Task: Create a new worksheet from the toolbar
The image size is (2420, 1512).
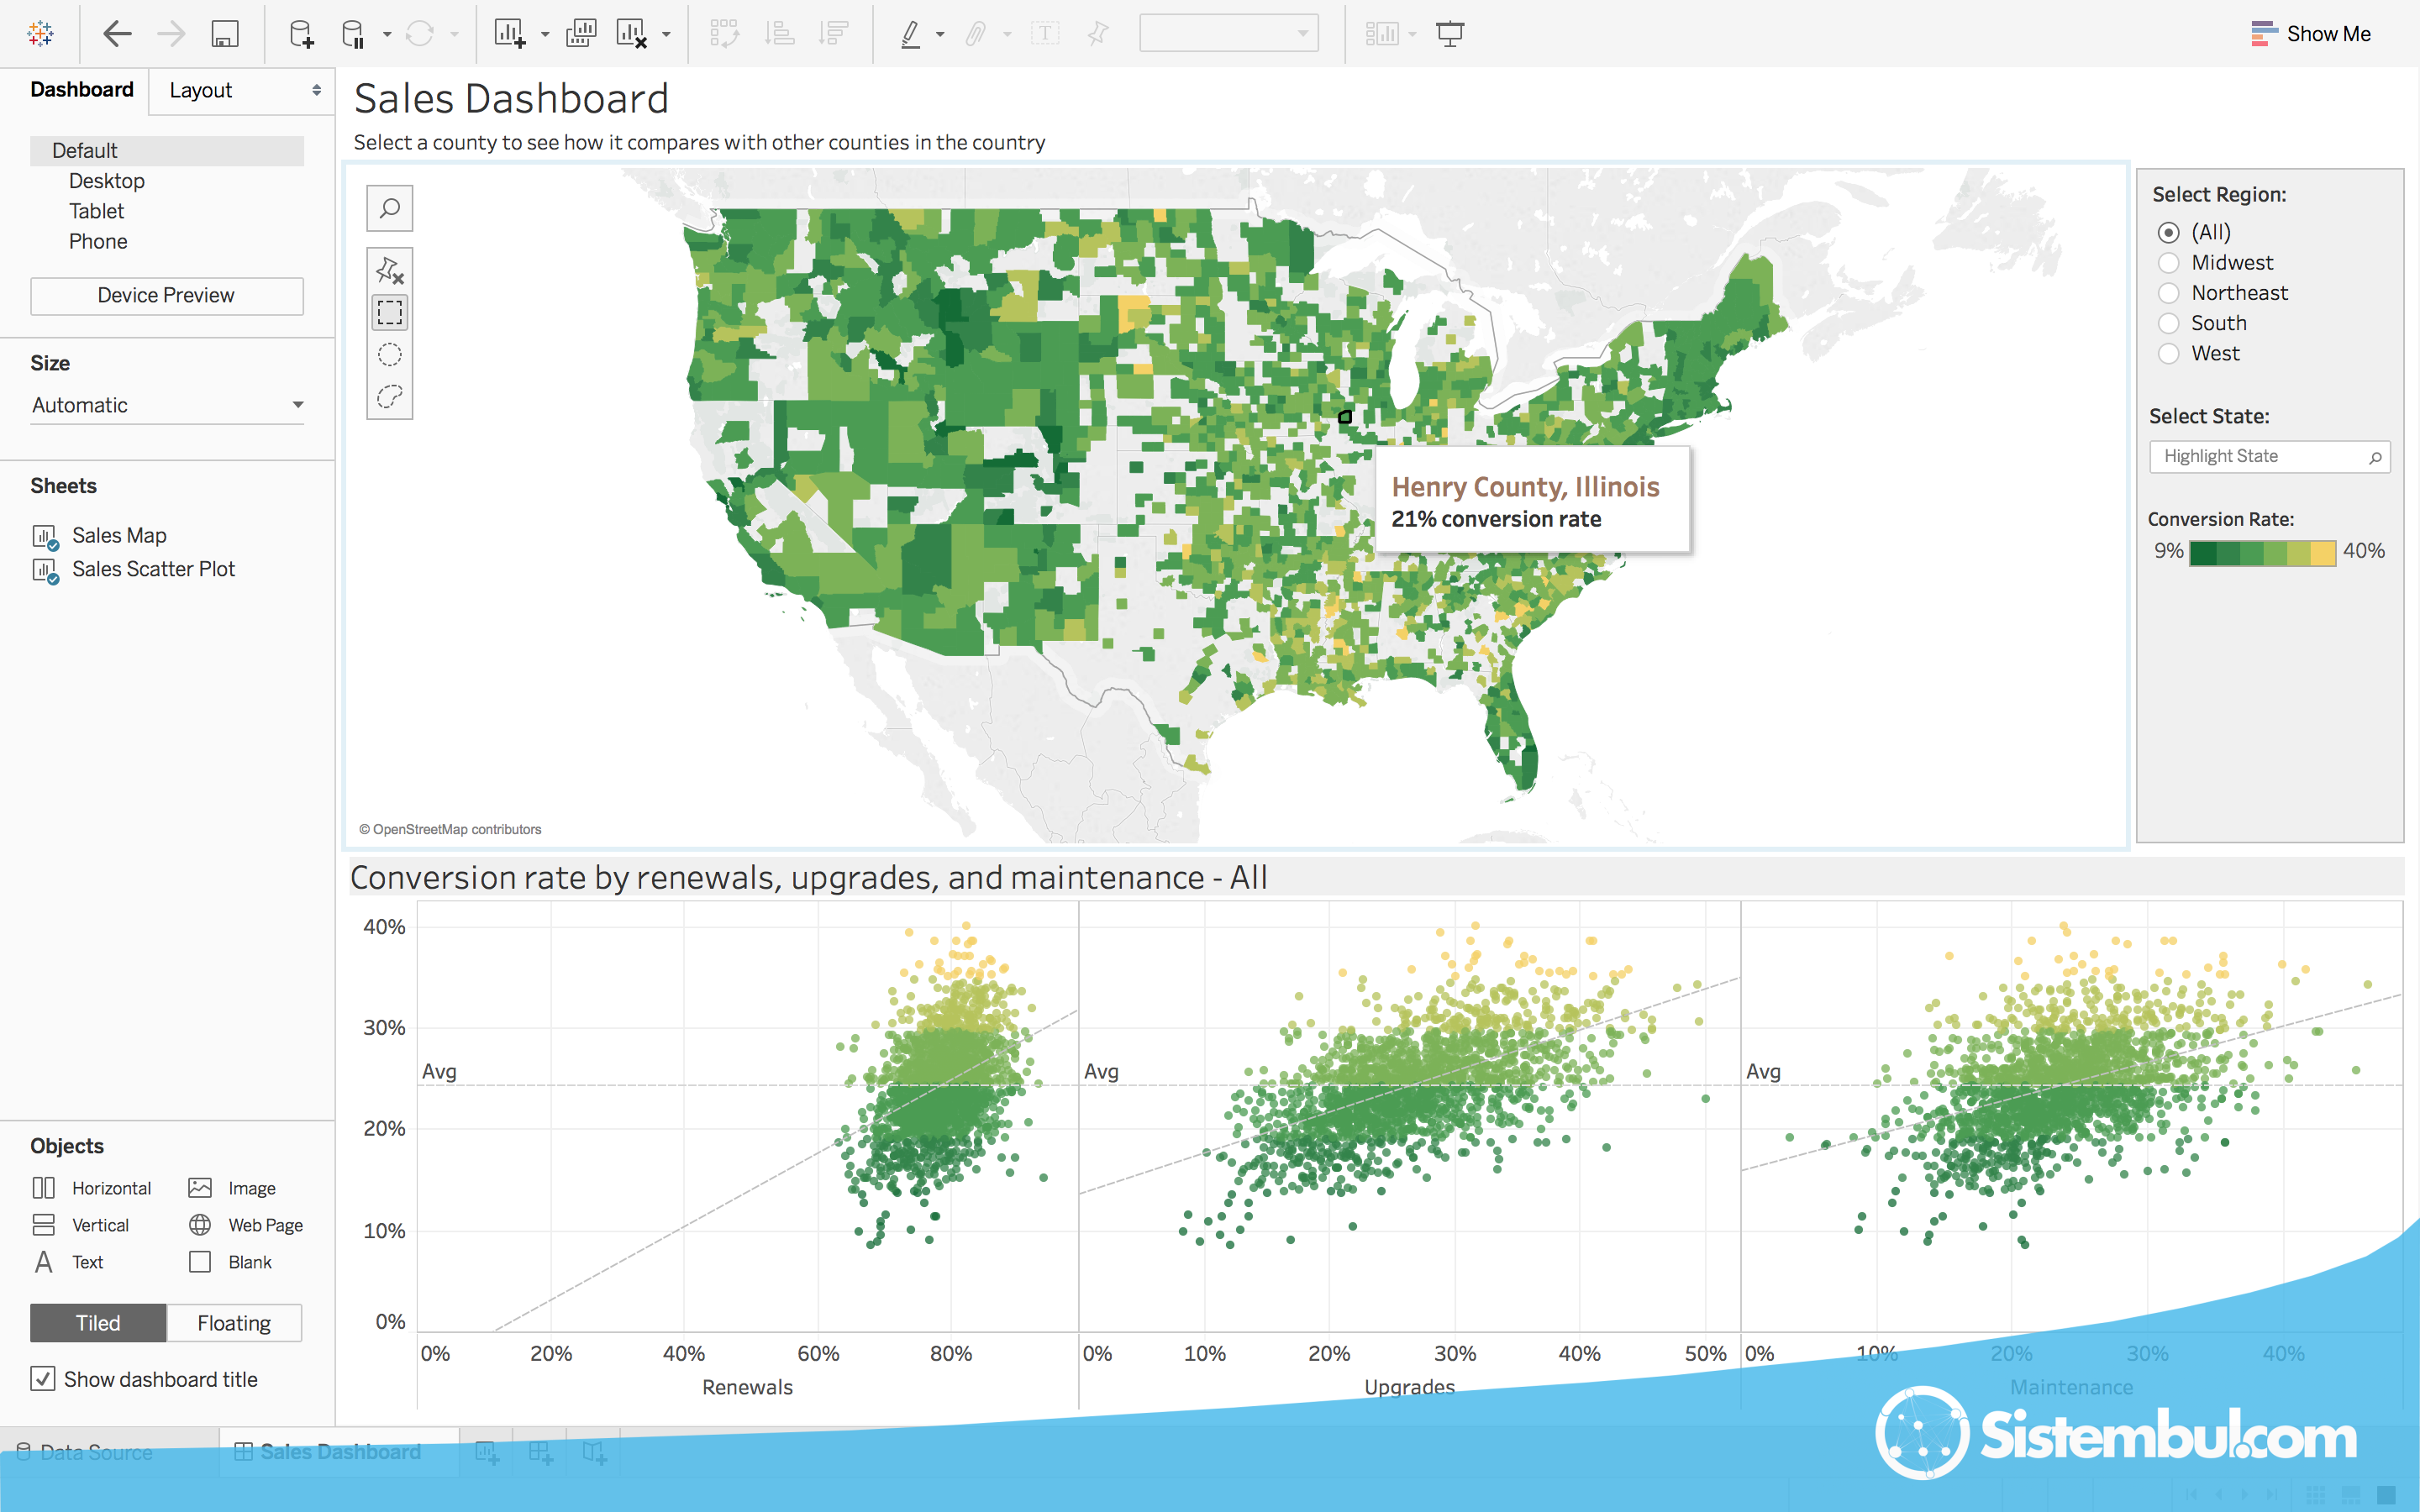Action: [x=510, y=34]
